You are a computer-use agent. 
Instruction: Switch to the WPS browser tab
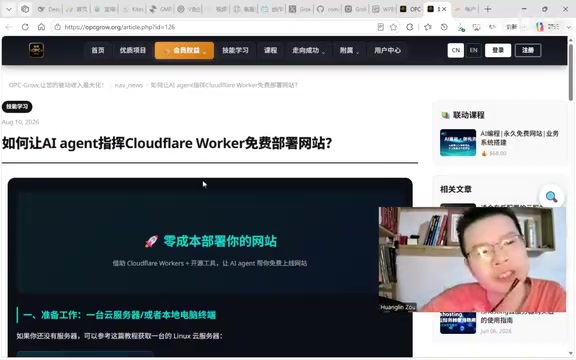click(383, 9)
